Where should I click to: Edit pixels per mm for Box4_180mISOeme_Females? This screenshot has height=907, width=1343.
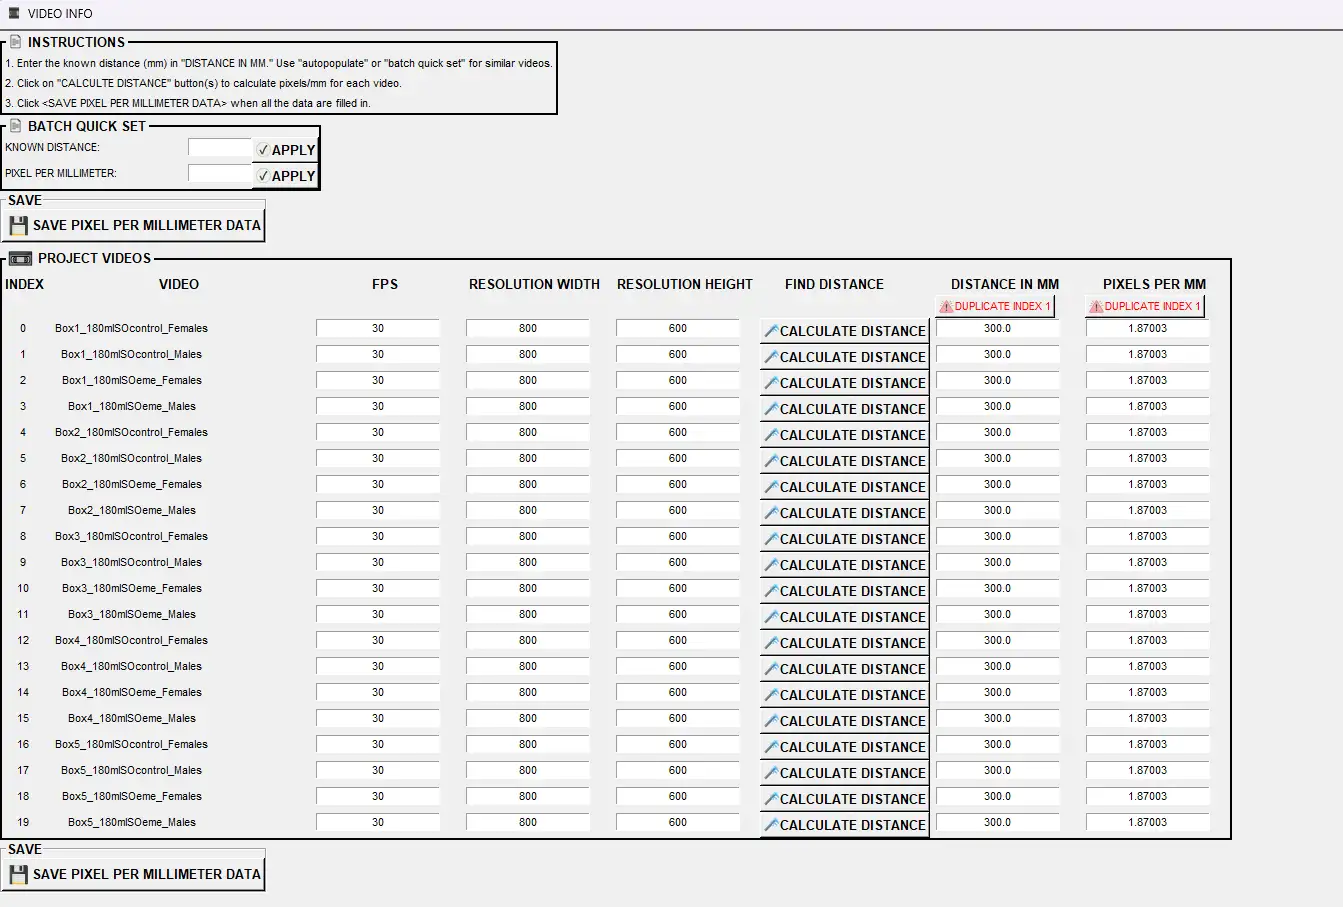click(1148, 692)
